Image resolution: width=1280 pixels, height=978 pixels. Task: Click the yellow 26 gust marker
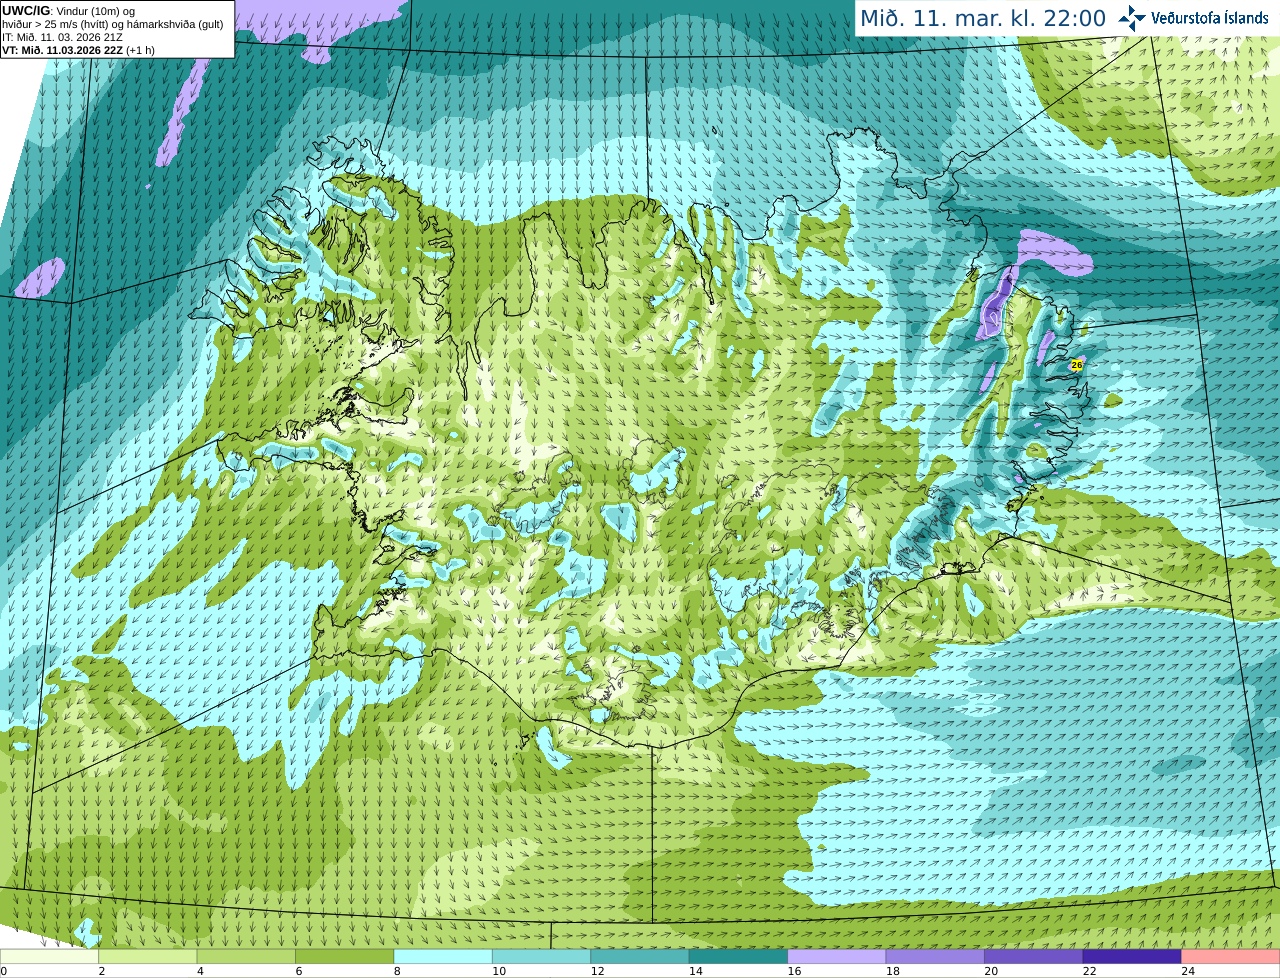pyautogui.click(x=1077, y=365)
